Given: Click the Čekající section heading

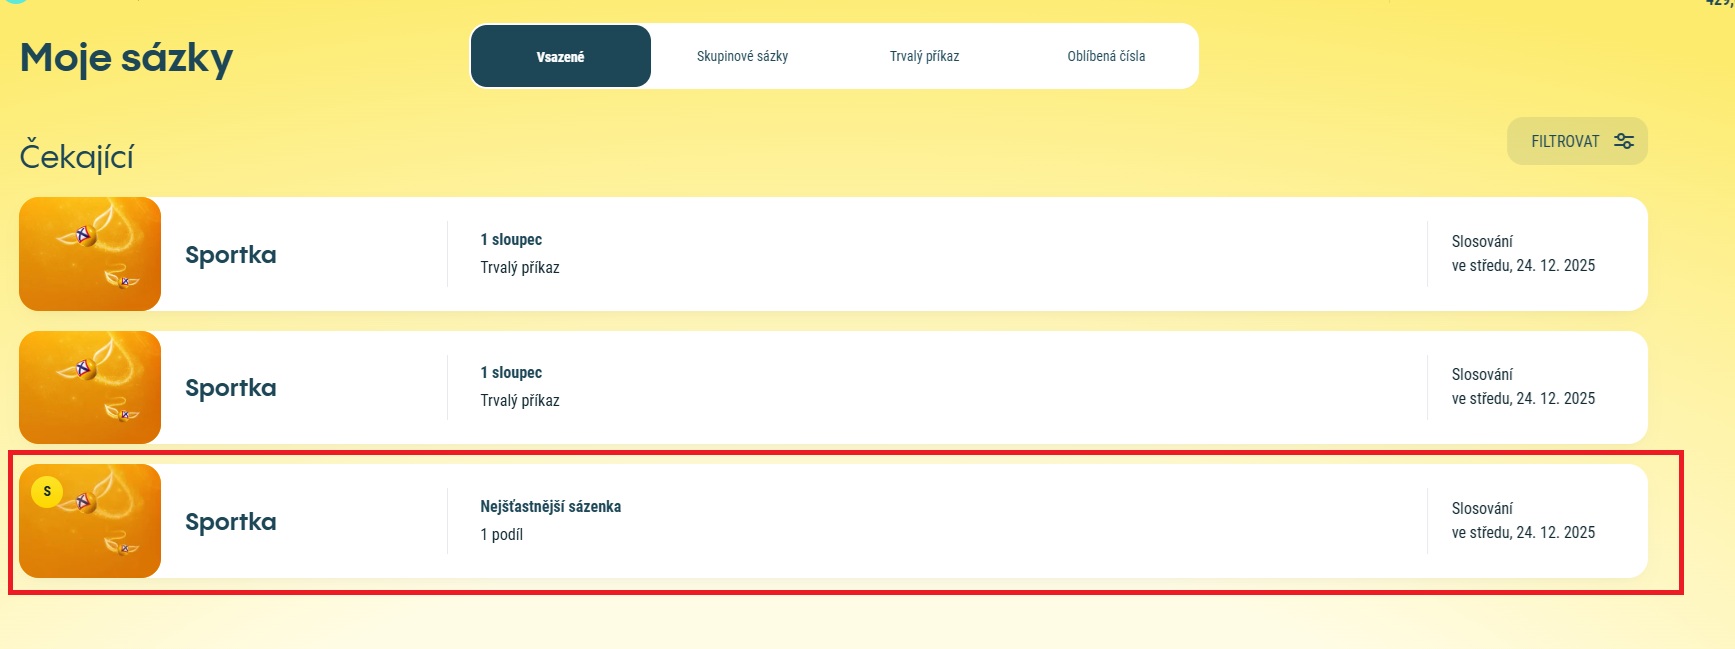Looking at the screenshot, I should click(77, 157).
